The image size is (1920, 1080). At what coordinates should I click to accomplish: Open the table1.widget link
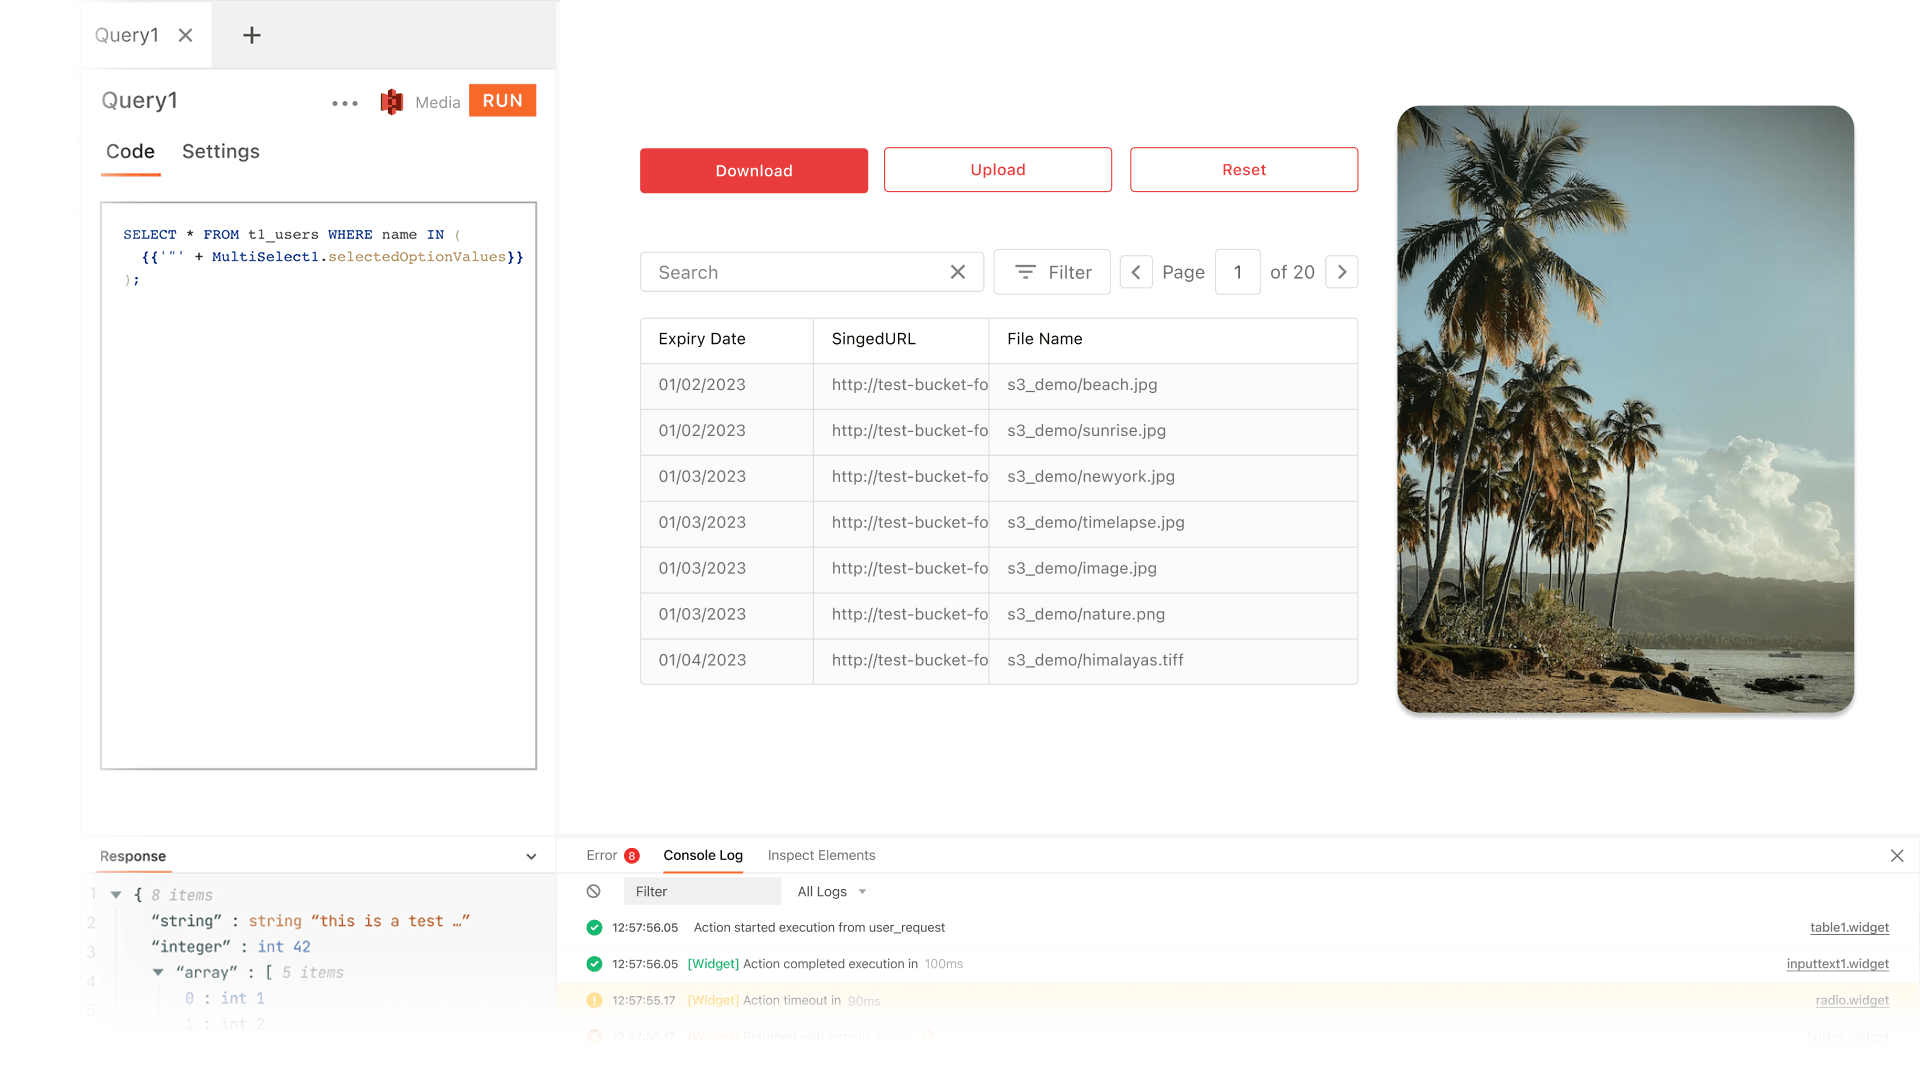1849,927
